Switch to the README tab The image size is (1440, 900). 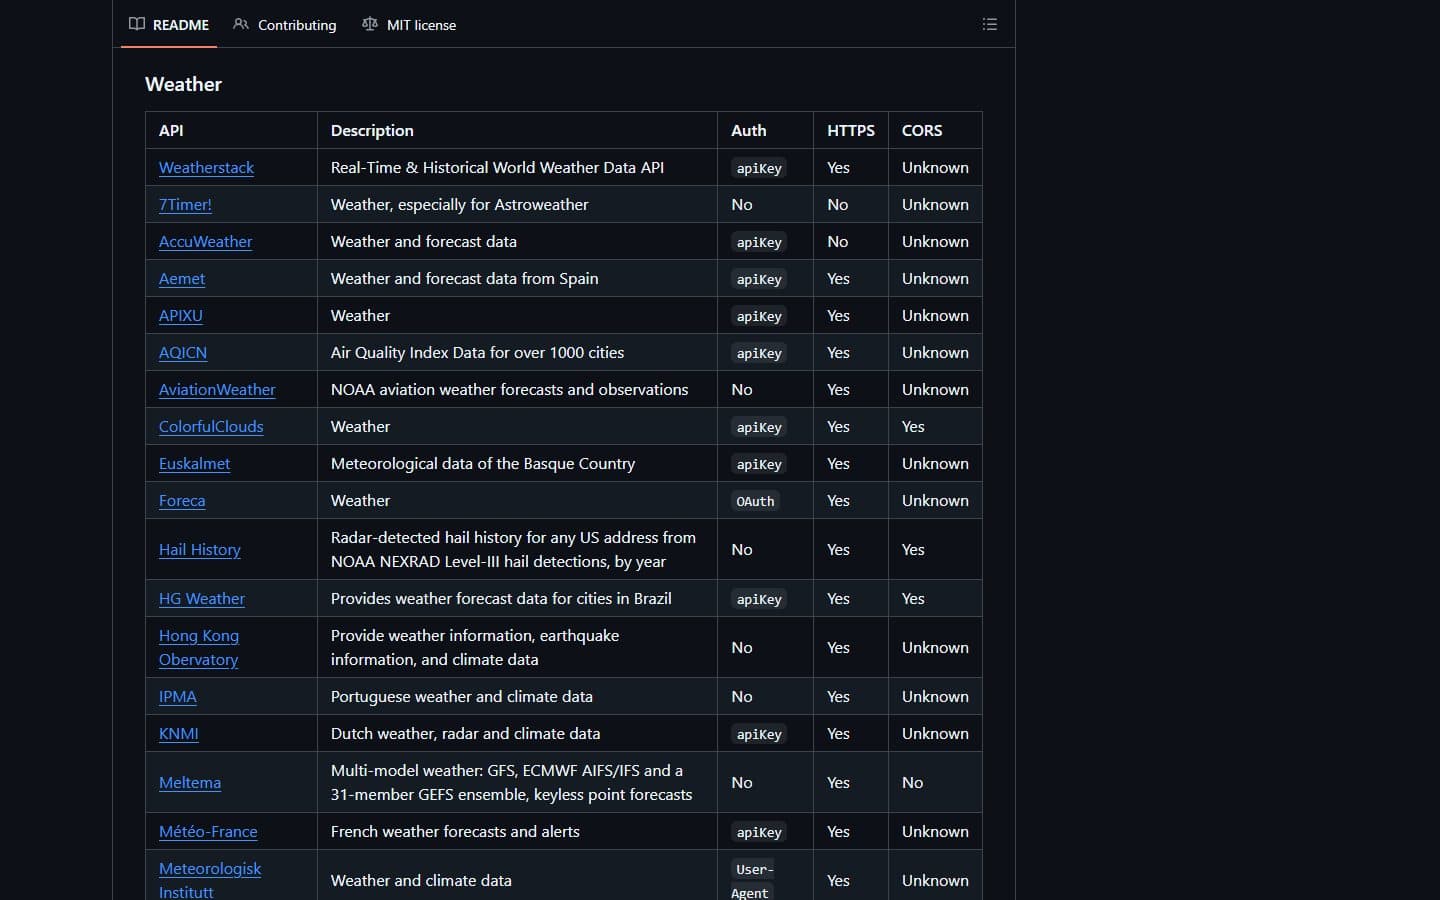pyautogui.click(x=169, y=24)
